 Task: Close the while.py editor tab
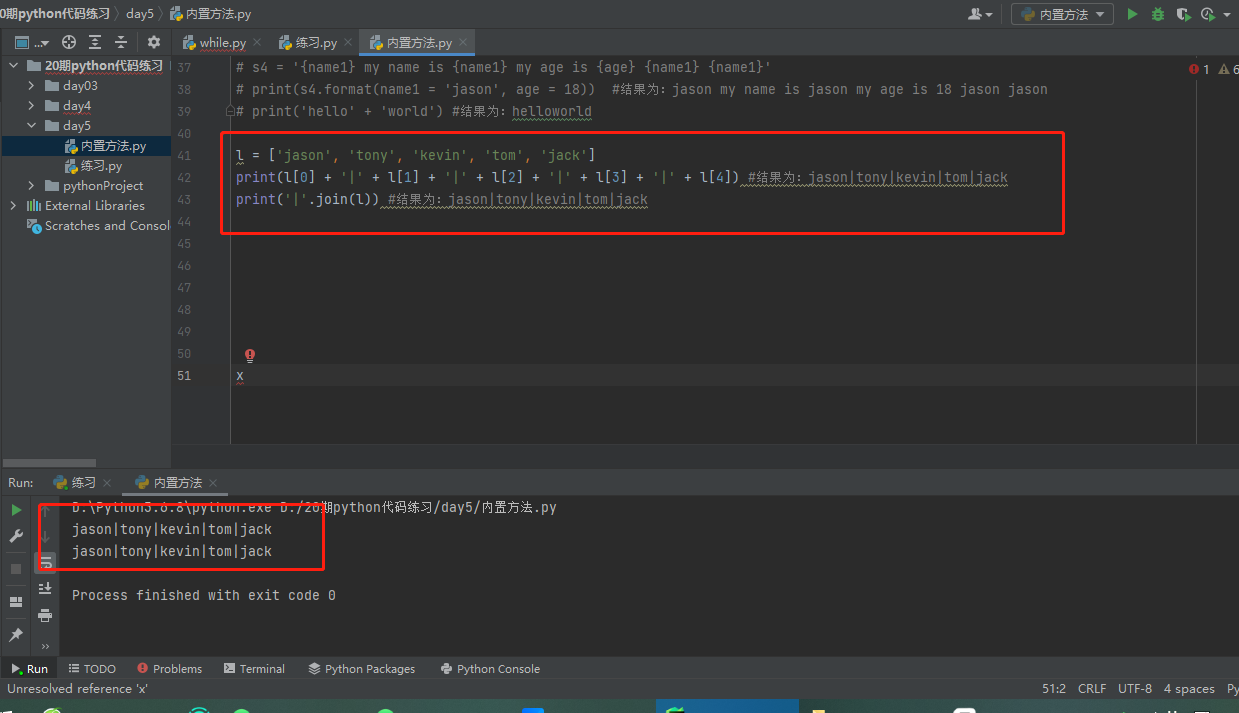point(257,43)
